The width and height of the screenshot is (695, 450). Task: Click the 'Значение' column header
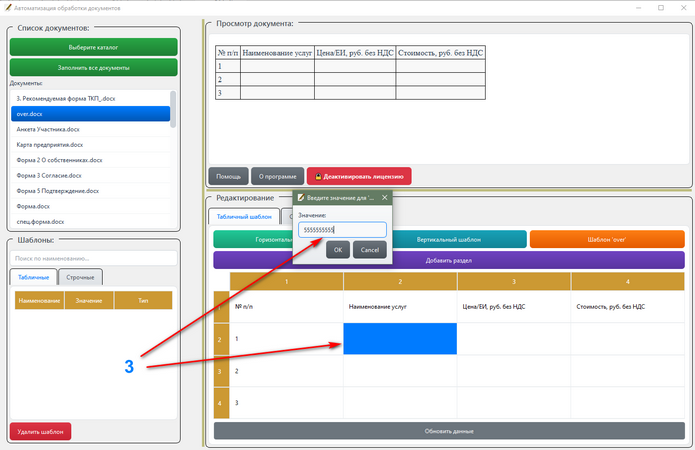(x=89, y=300)
